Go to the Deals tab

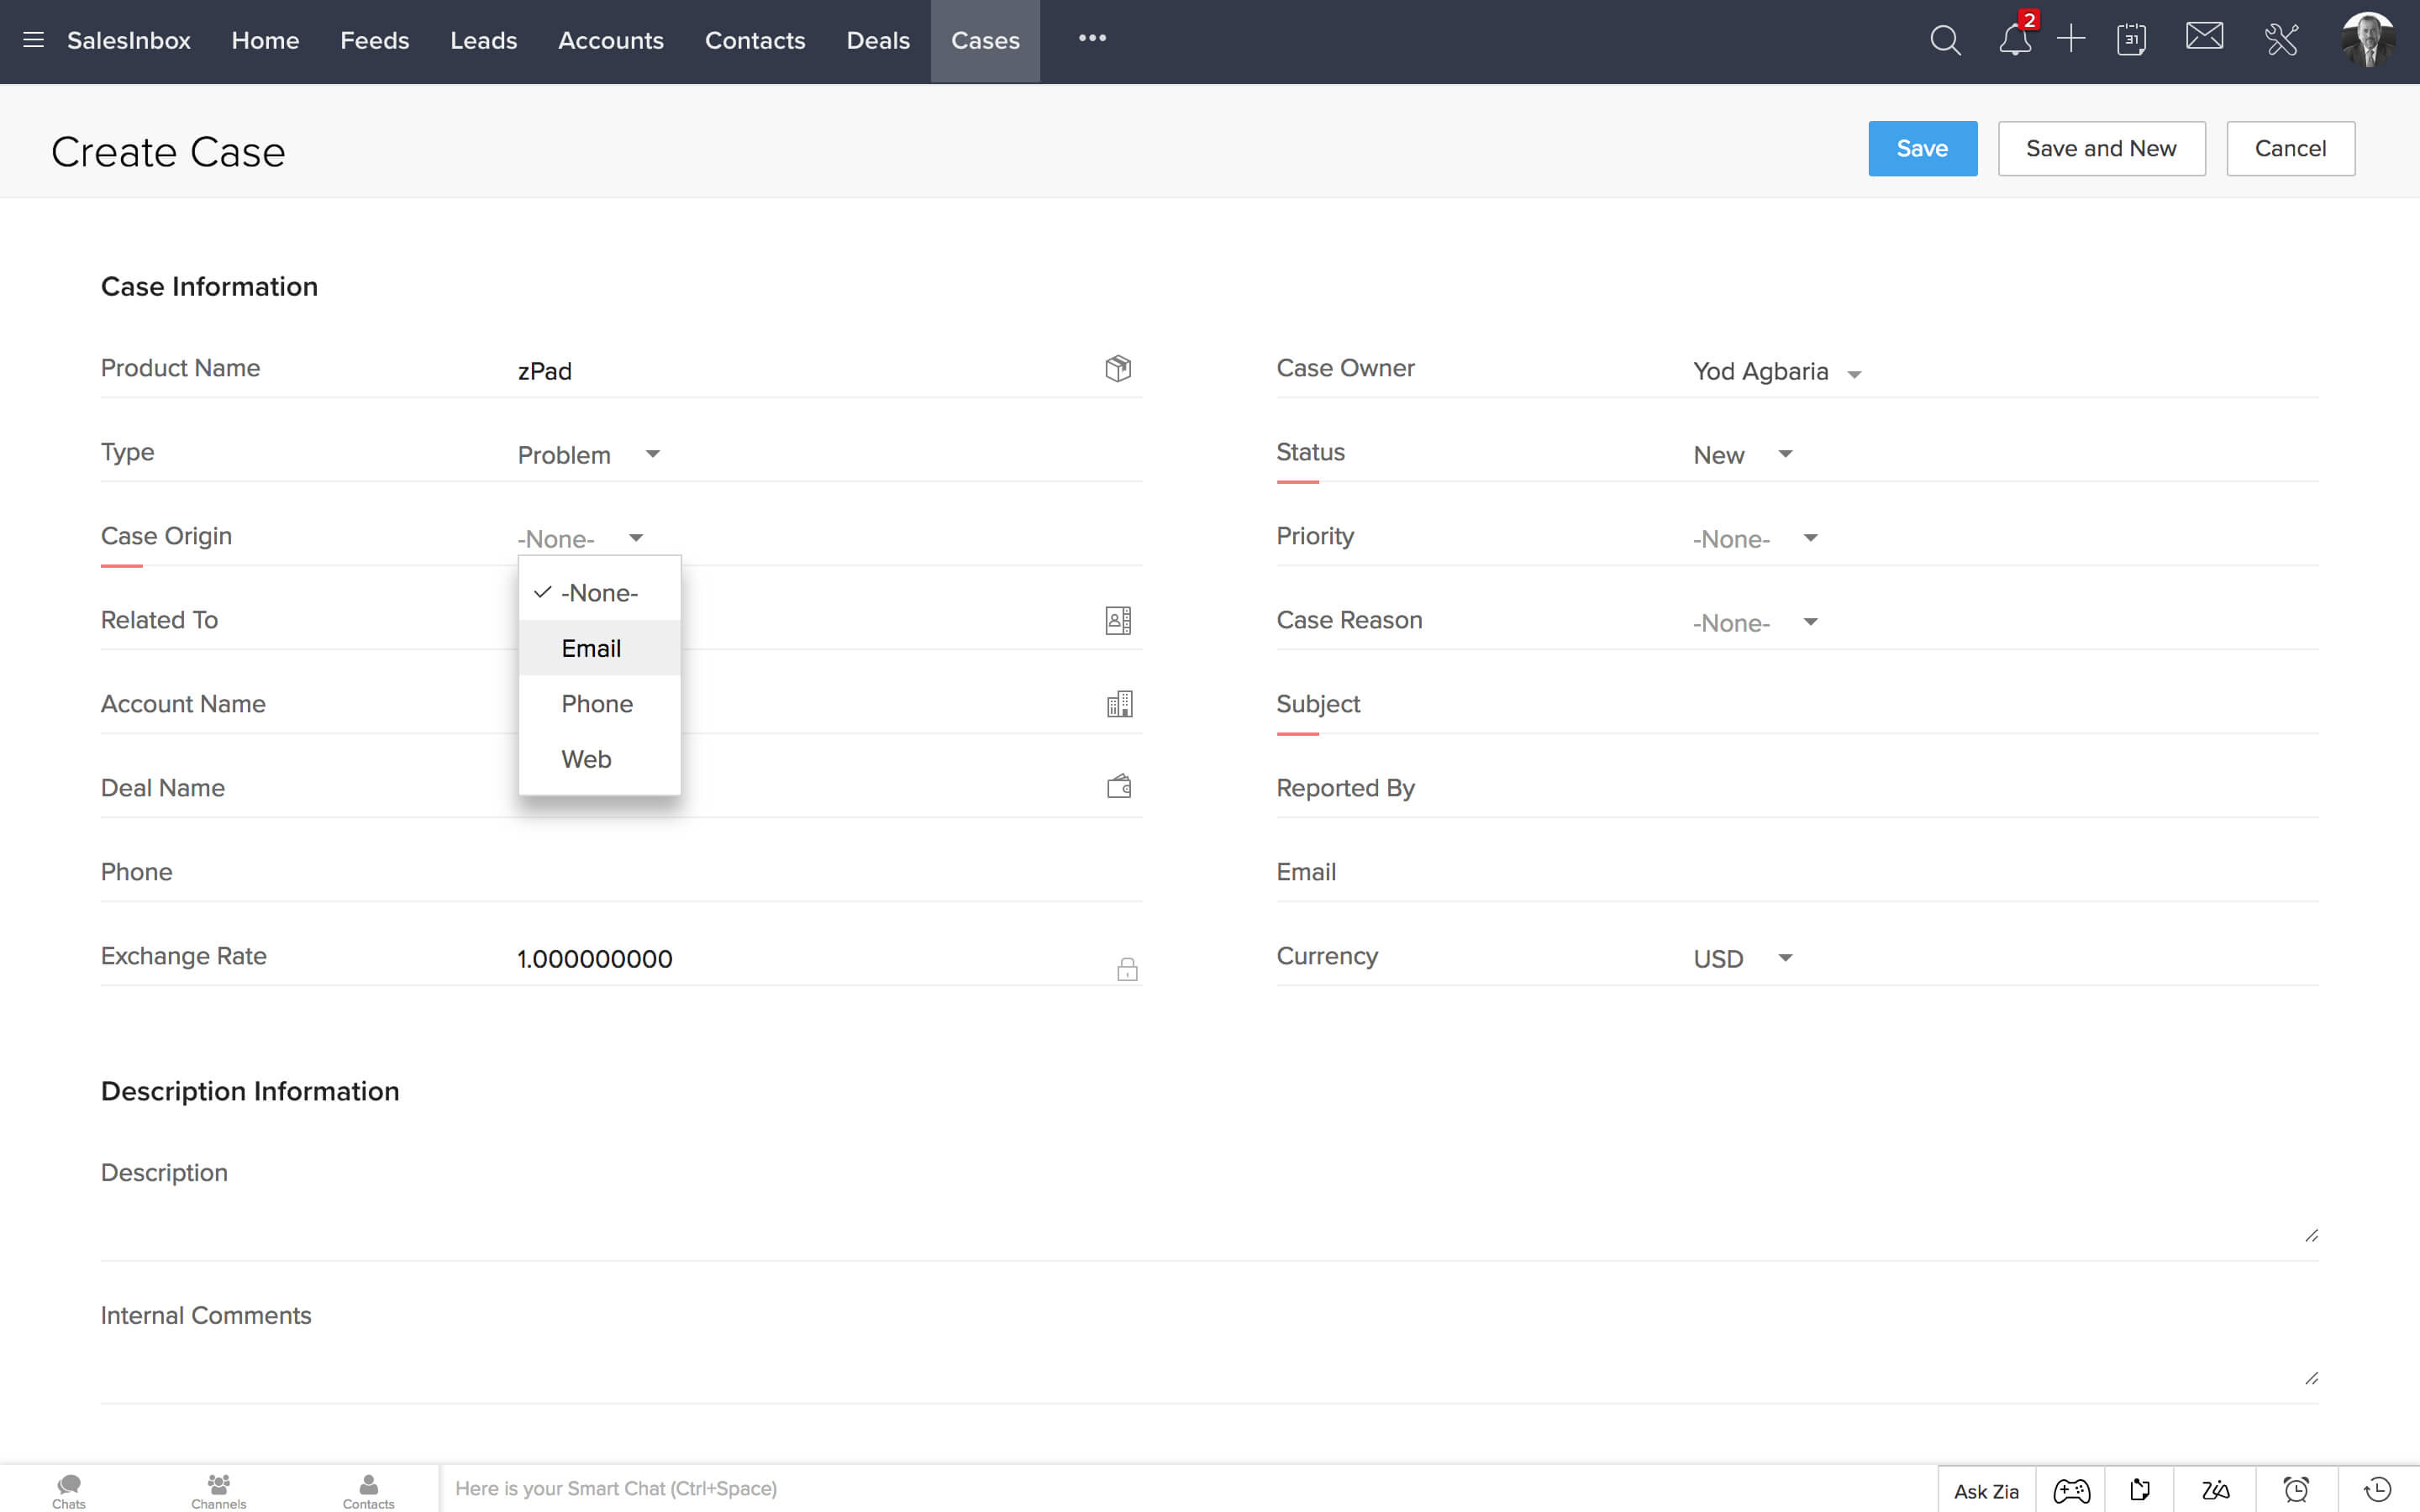point(877,40)
